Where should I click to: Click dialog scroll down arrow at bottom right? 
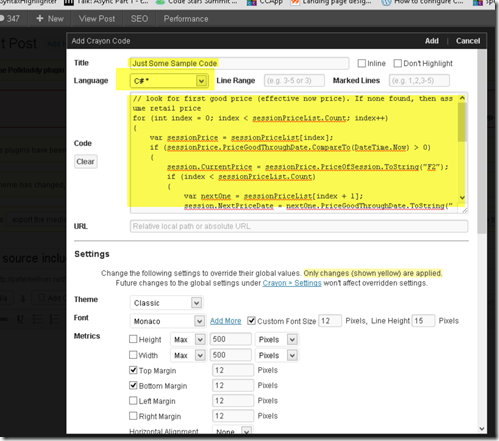pyautogui.click(x=482, y=429)
